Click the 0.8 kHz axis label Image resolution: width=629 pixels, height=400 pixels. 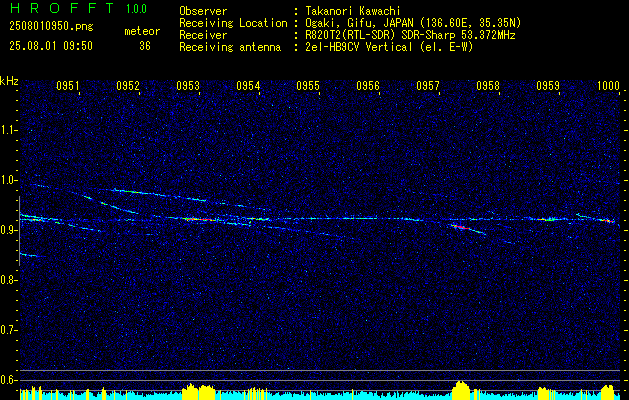point(9,280)
